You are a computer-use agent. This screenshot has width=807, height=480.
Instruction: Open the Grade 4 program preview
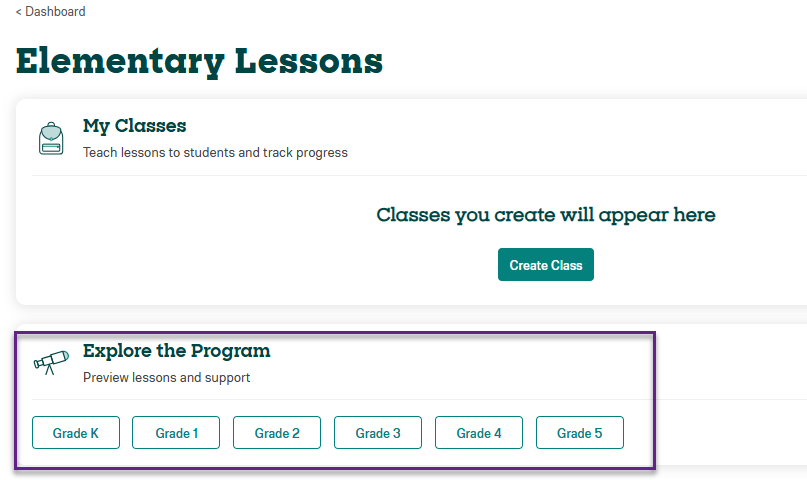479,433
